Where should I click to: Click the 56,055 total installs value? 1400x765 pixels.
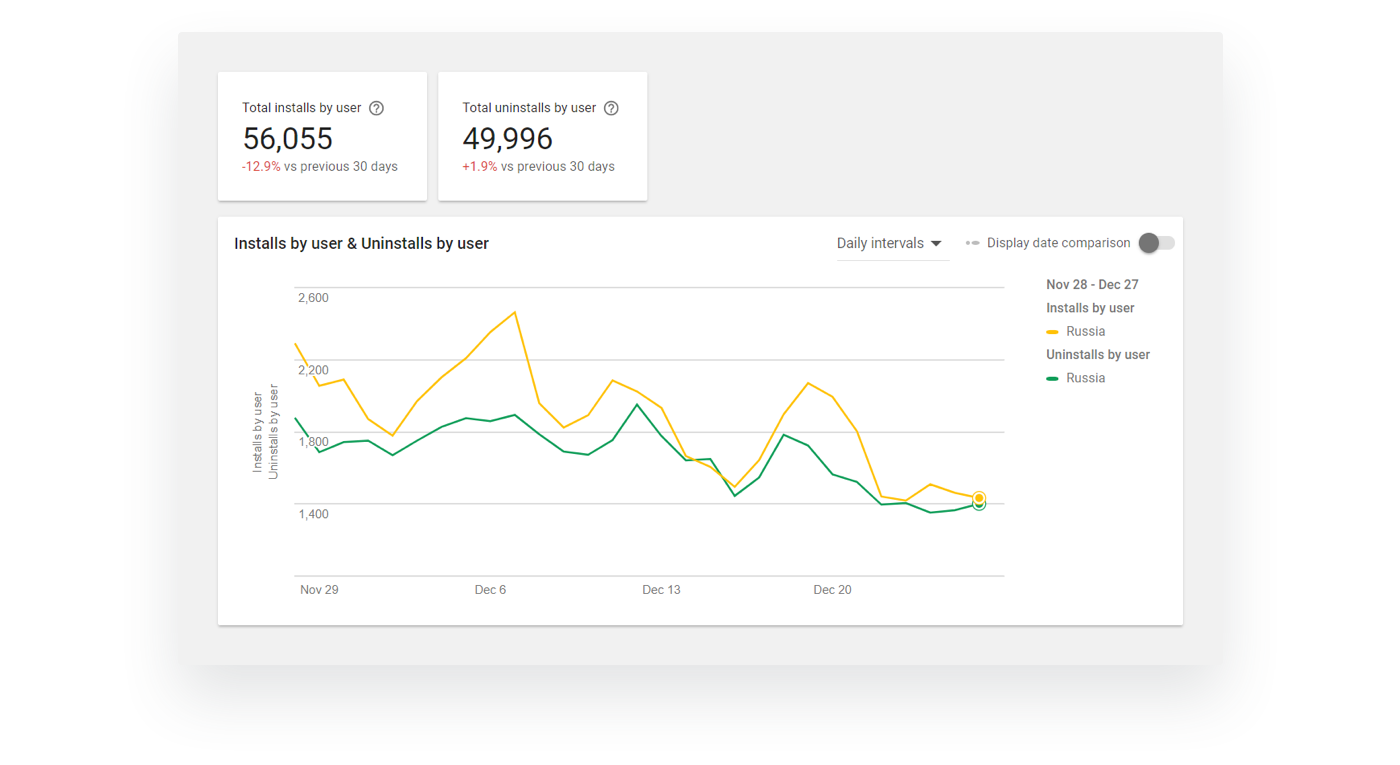pyautogui.click(x=288, y=139)
